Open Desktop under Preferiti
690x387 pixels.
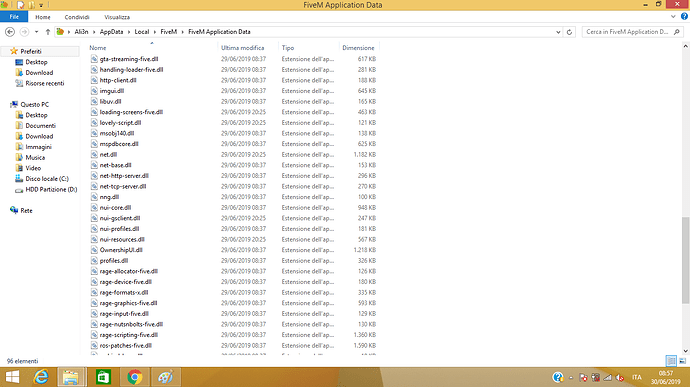[36, 62]
